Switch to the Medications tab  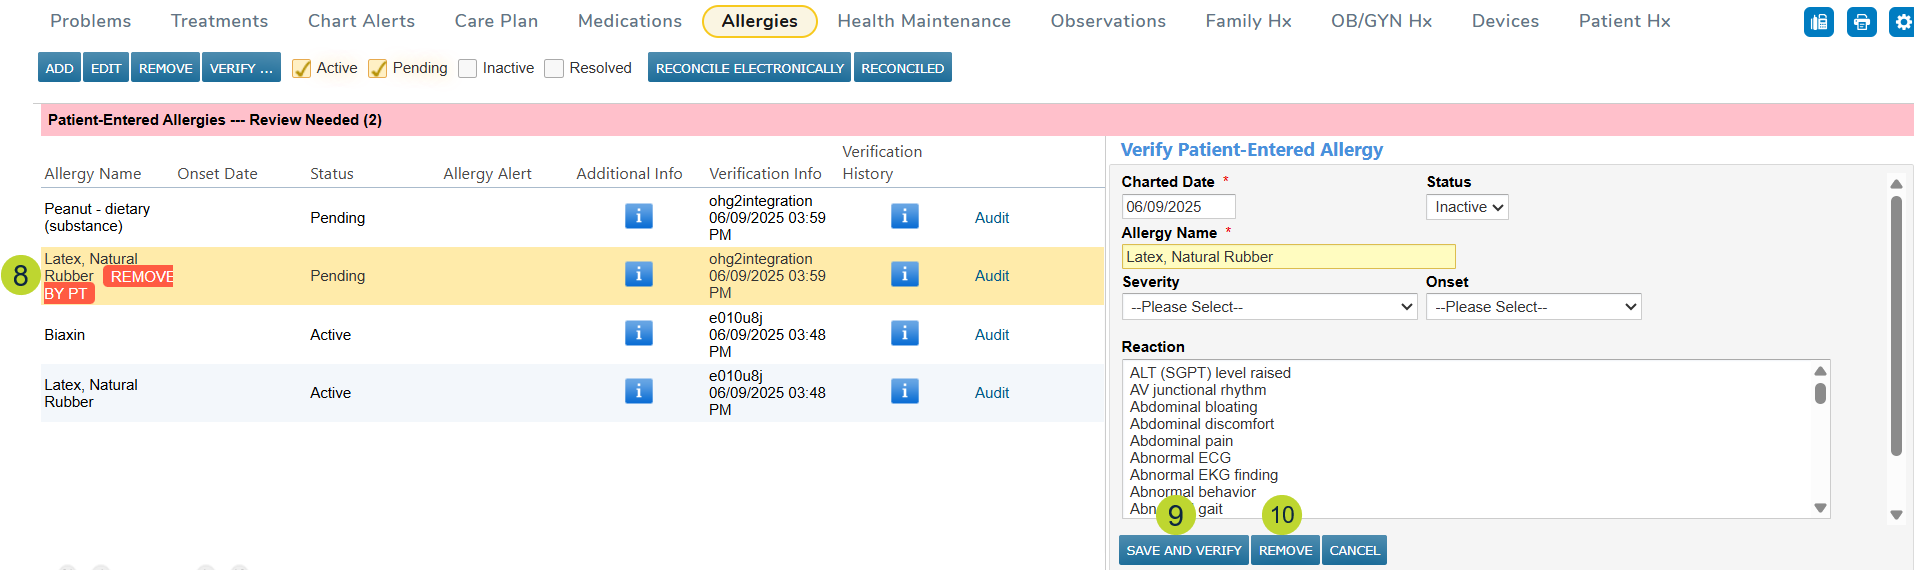pos(629,21)
